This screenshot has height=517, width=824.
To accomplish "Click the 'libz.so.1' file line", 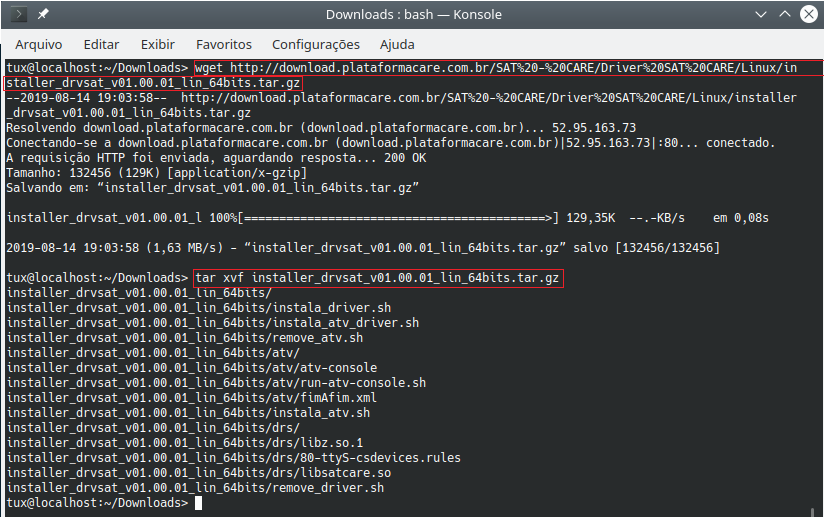I will pyautogui.click(x=184, y=443).
